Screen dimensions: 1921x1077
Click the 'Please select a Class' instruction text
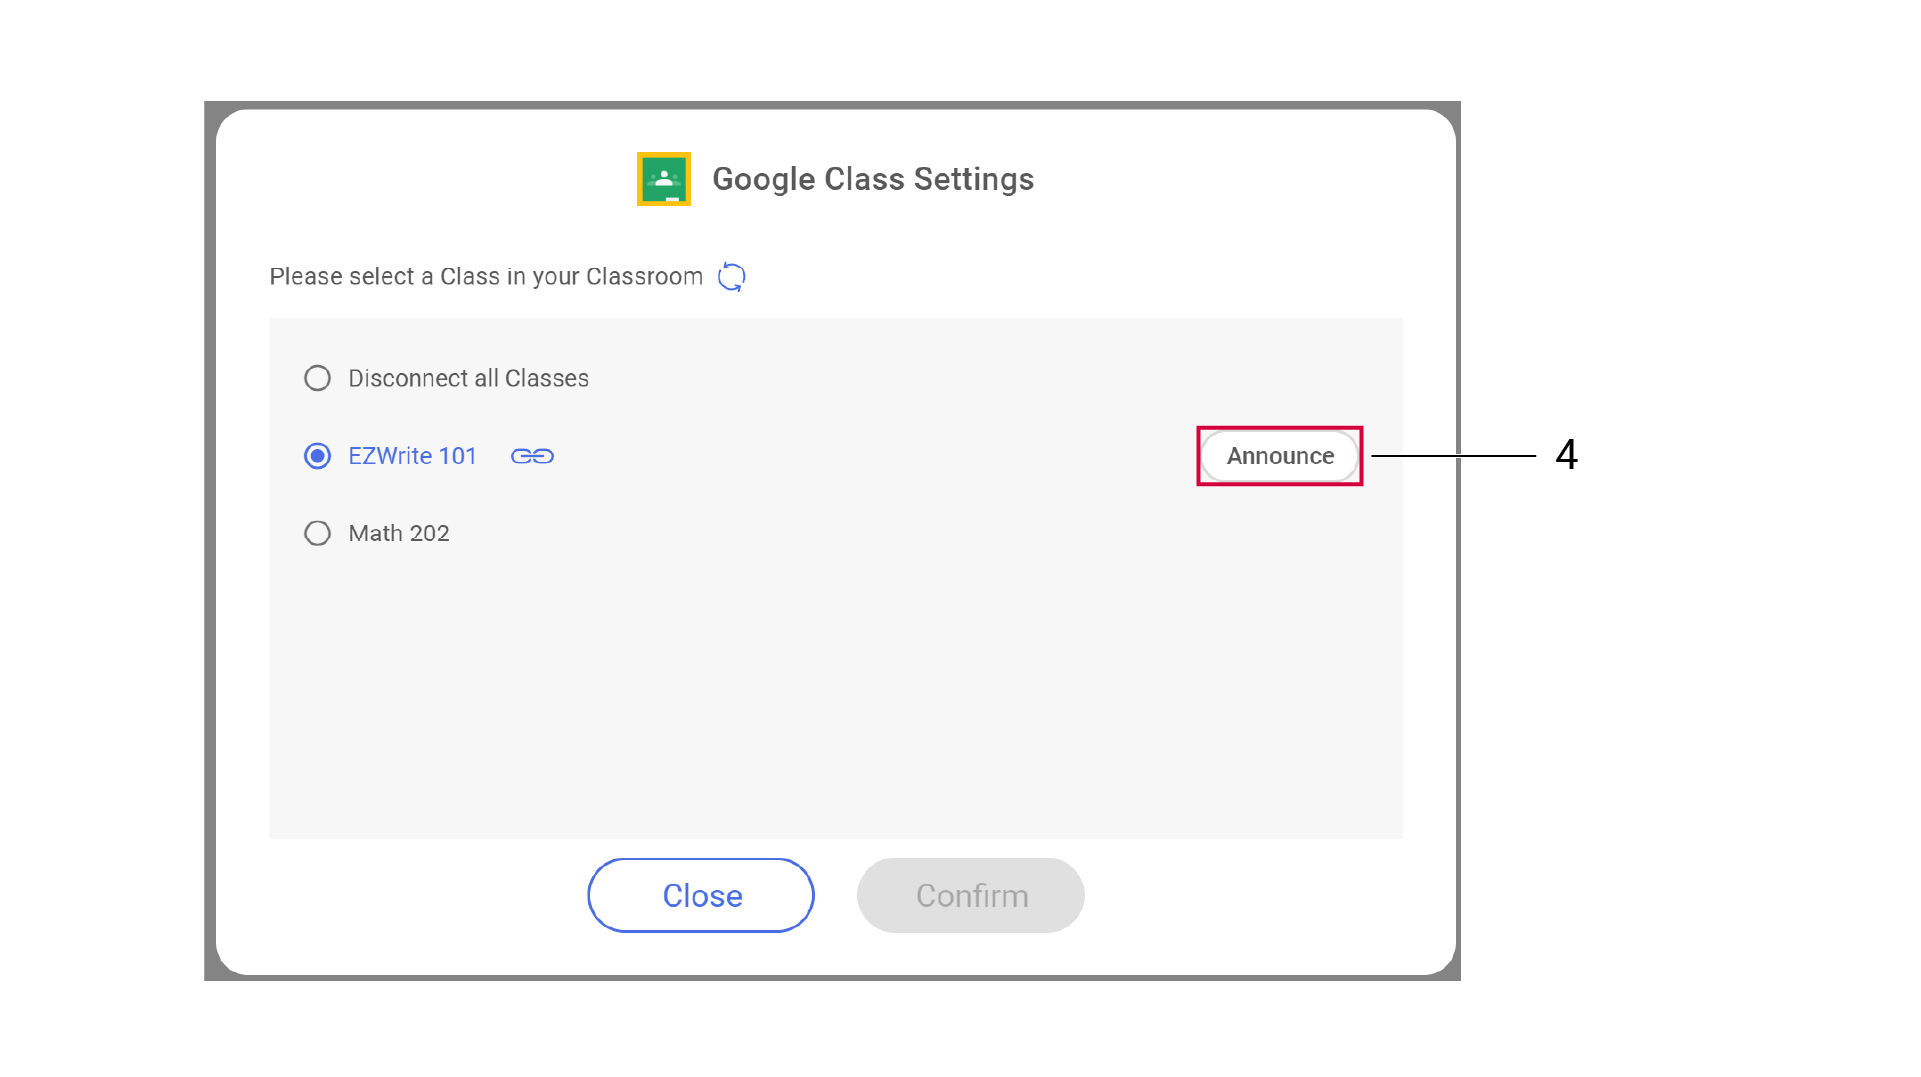pos(486,277)
